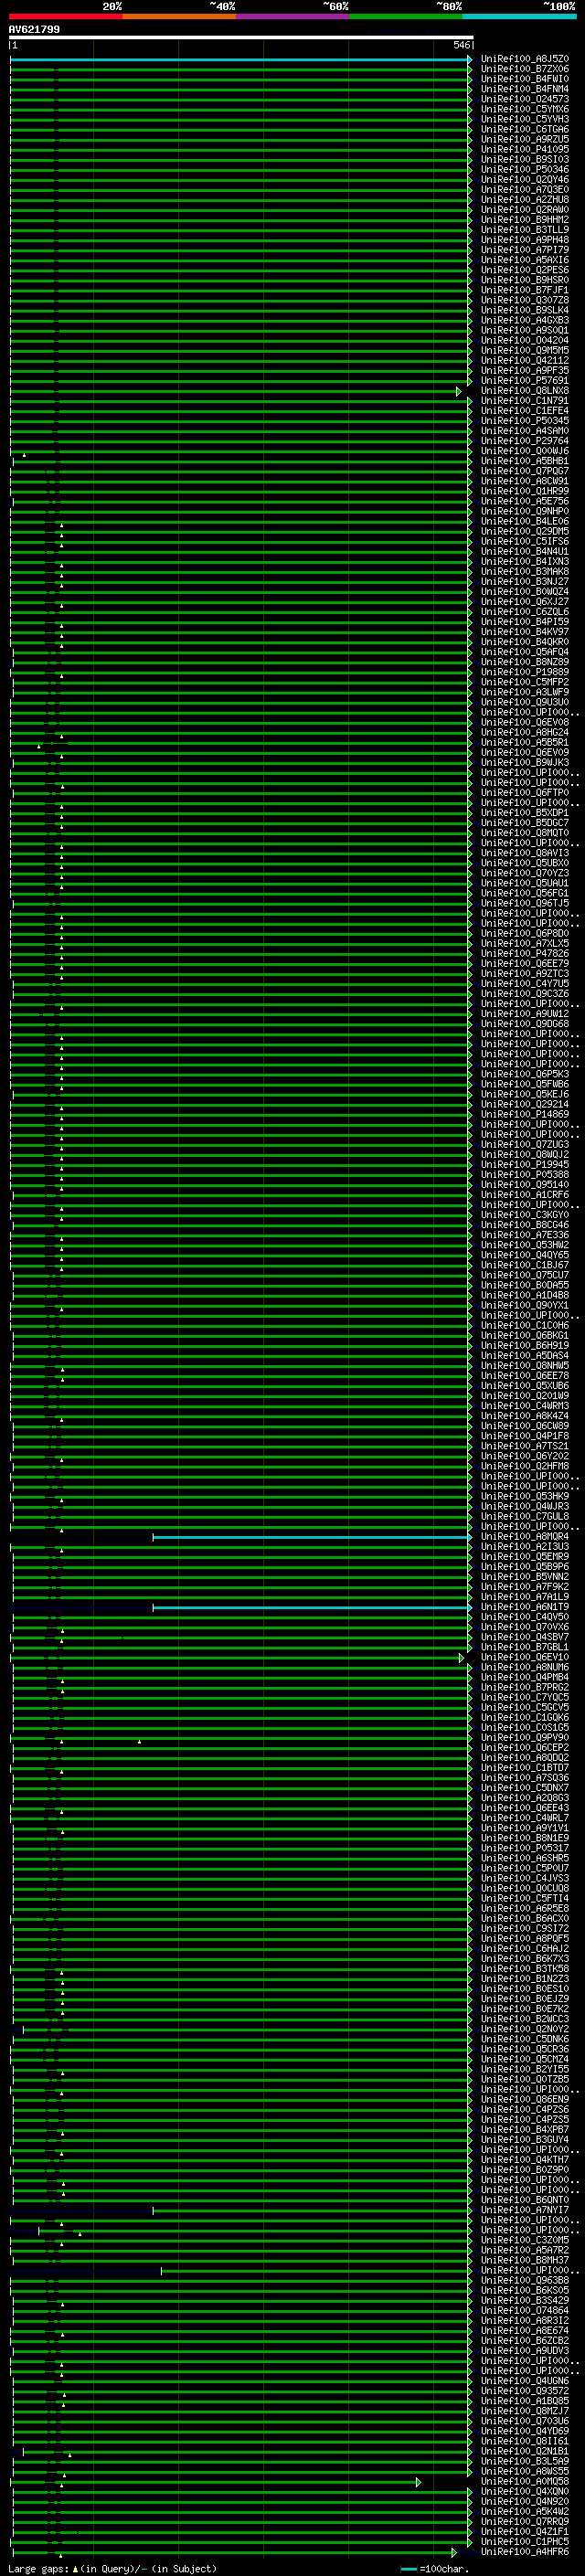The height and width of the screenshot is (2576, 585).
Task: Click the orange ~40% identity color segment
Action: pyautogui.click(x=180, y=16)
